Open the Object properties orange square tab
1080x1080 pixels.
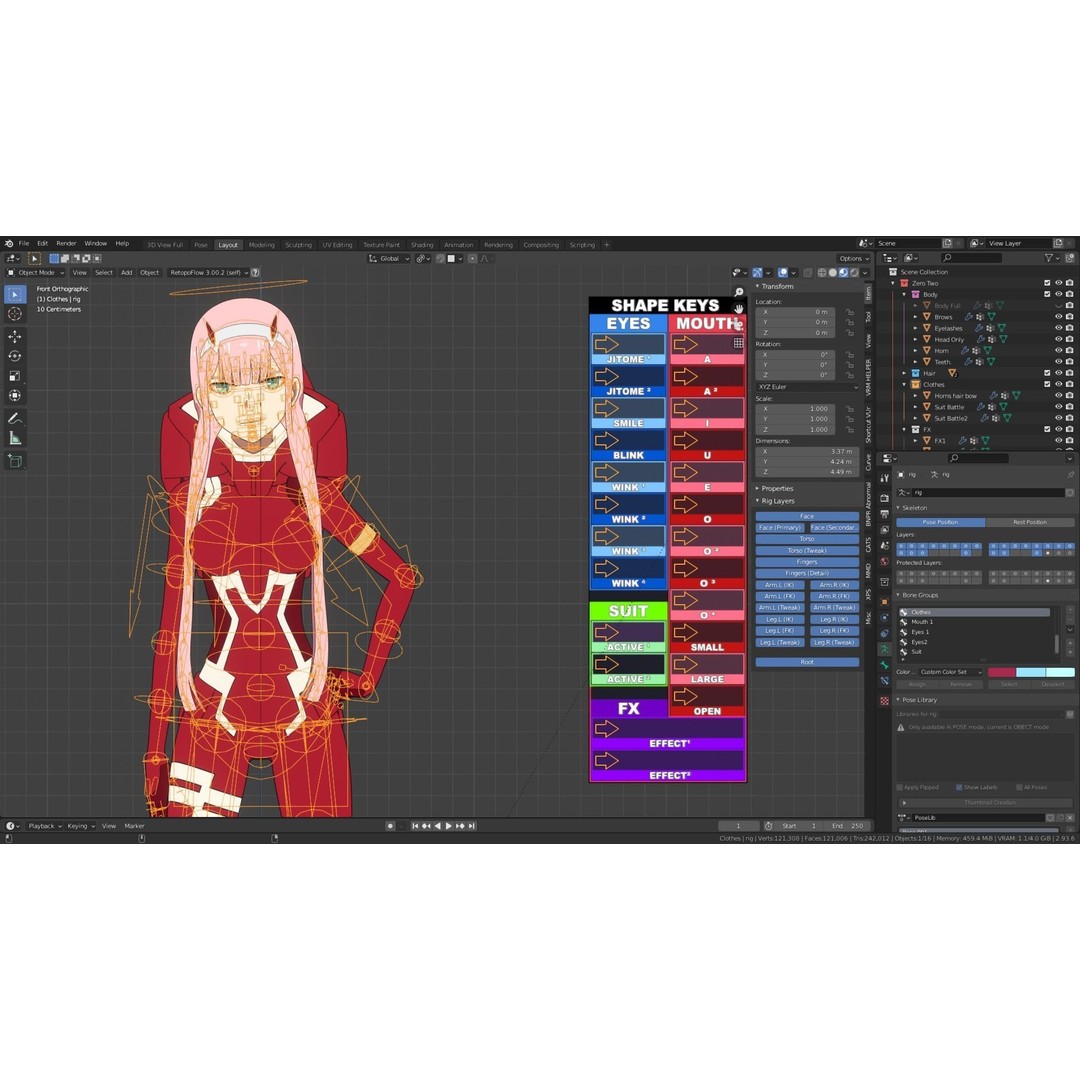coord(884,601)
